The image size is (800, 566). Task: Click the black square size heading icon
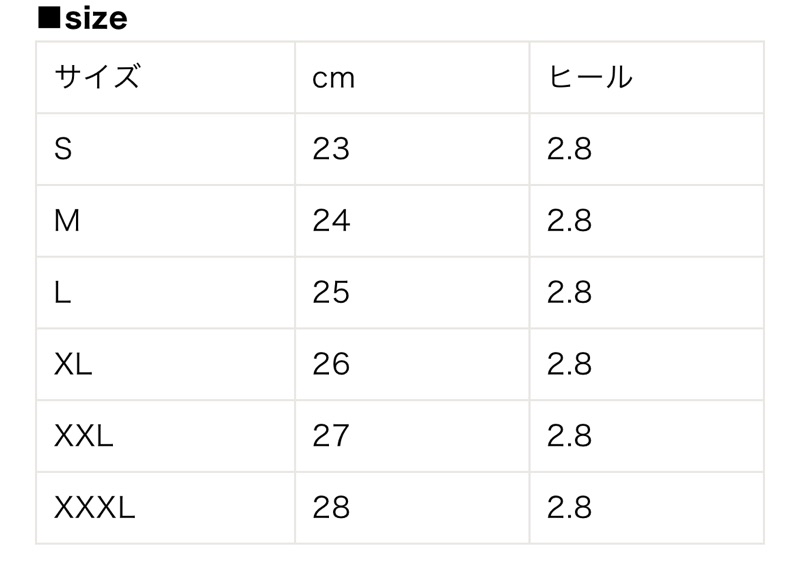pyautogui.click(x=49, y=18)
